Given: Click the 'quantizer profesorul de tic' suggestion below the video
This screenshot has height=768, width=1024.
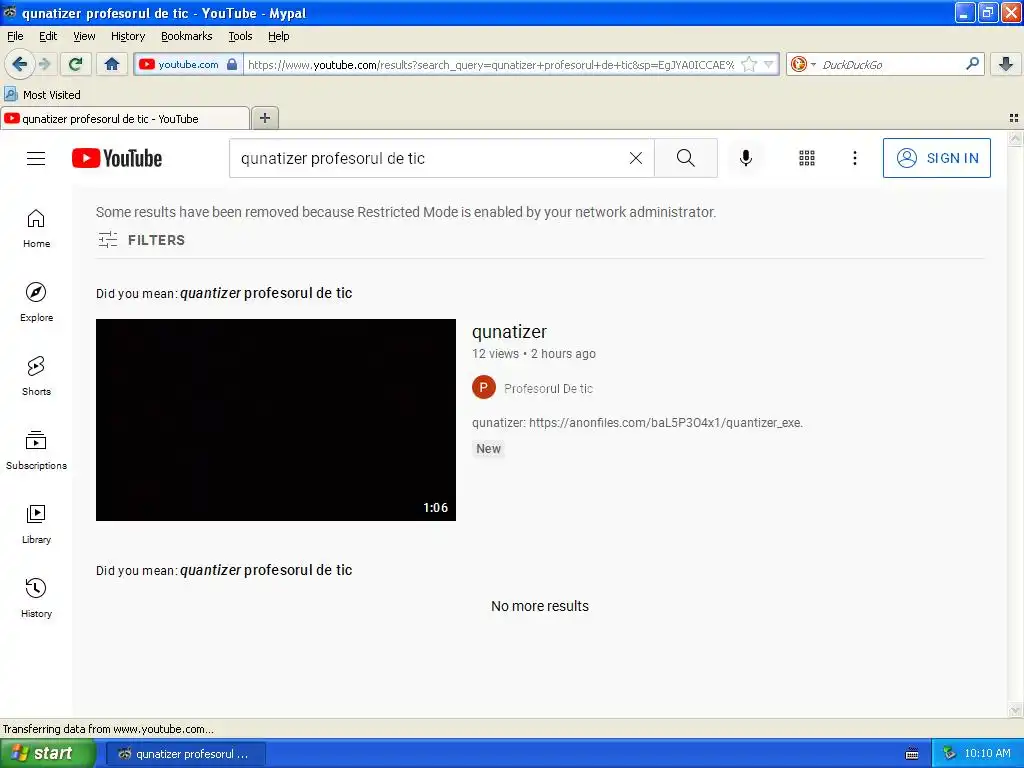Looking at the screenshot, I should [266, 570].
